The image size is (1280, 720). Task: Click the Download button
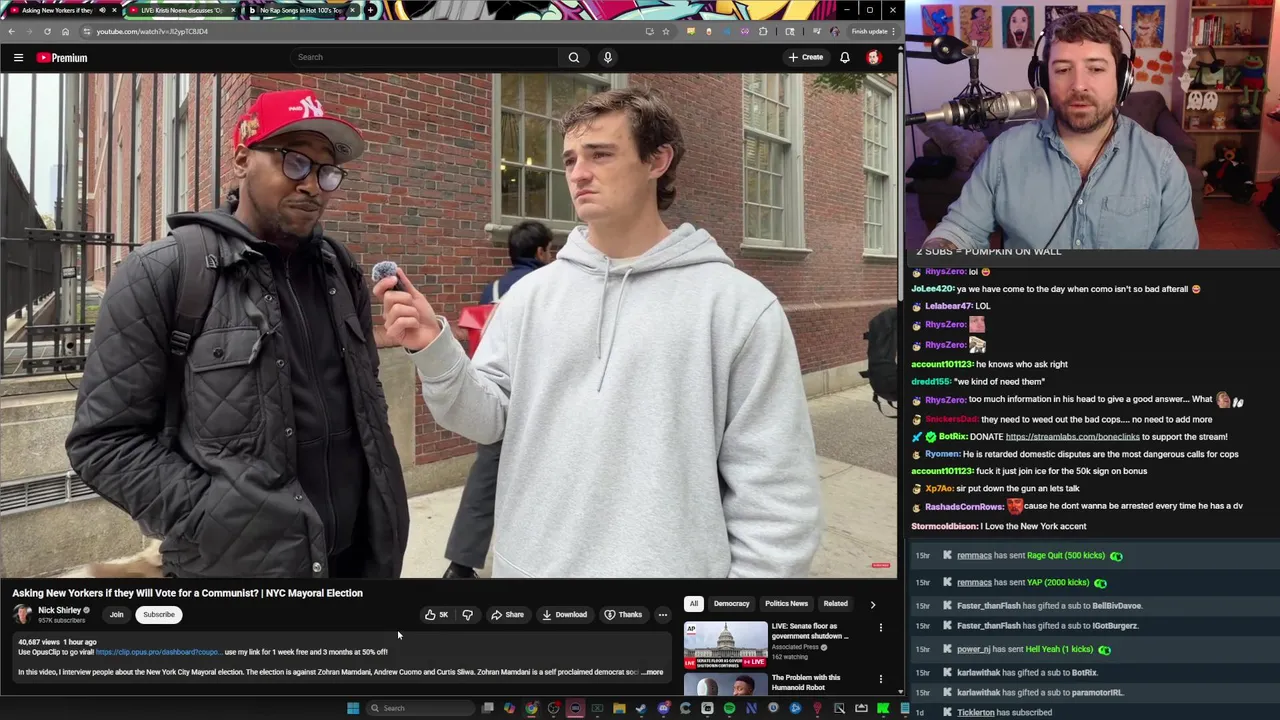(x=565, y=615)
